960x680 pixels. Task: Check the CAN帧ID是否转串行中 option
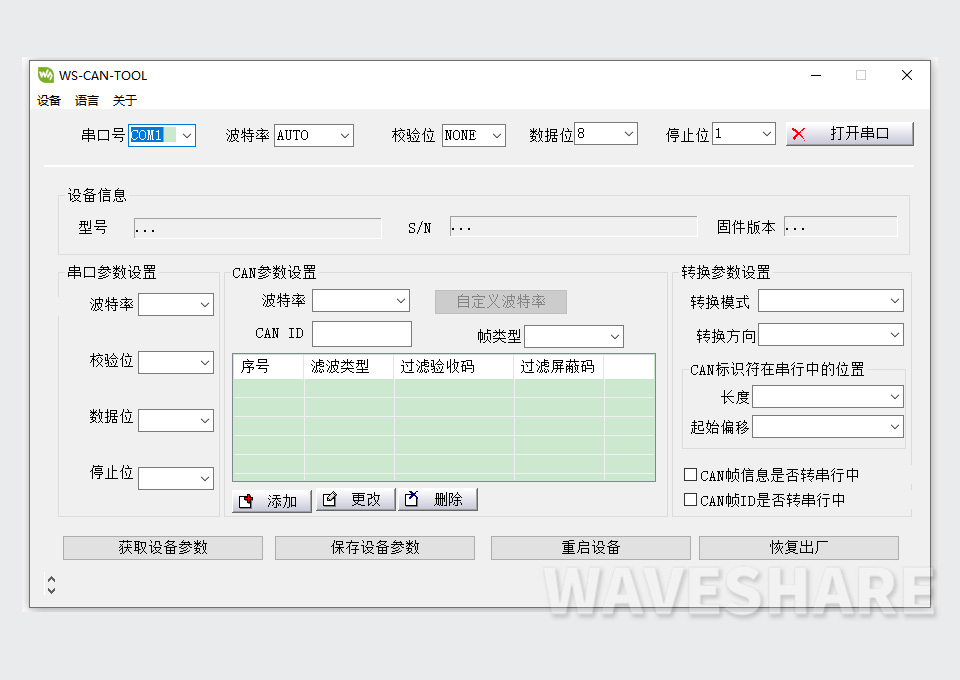point(689,497)
